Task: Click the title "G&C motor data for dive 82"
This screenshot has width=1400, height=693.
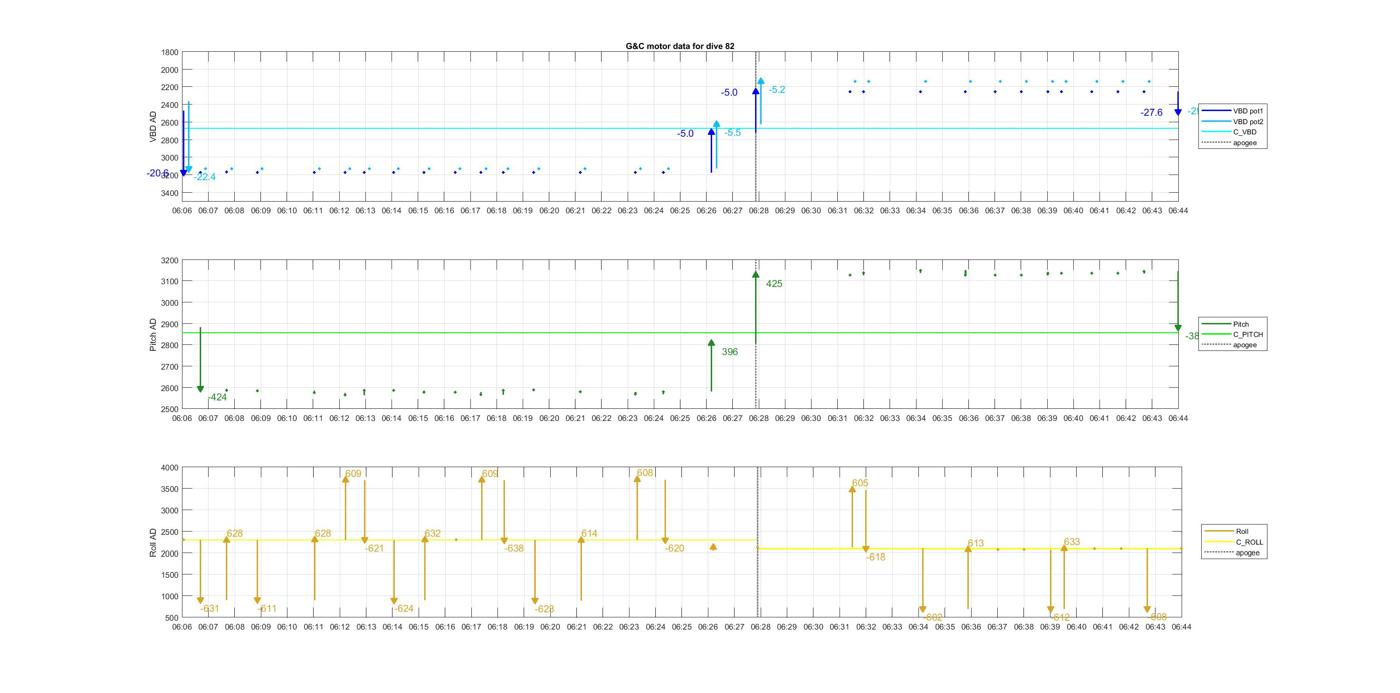Action: [x=680, y=46]
